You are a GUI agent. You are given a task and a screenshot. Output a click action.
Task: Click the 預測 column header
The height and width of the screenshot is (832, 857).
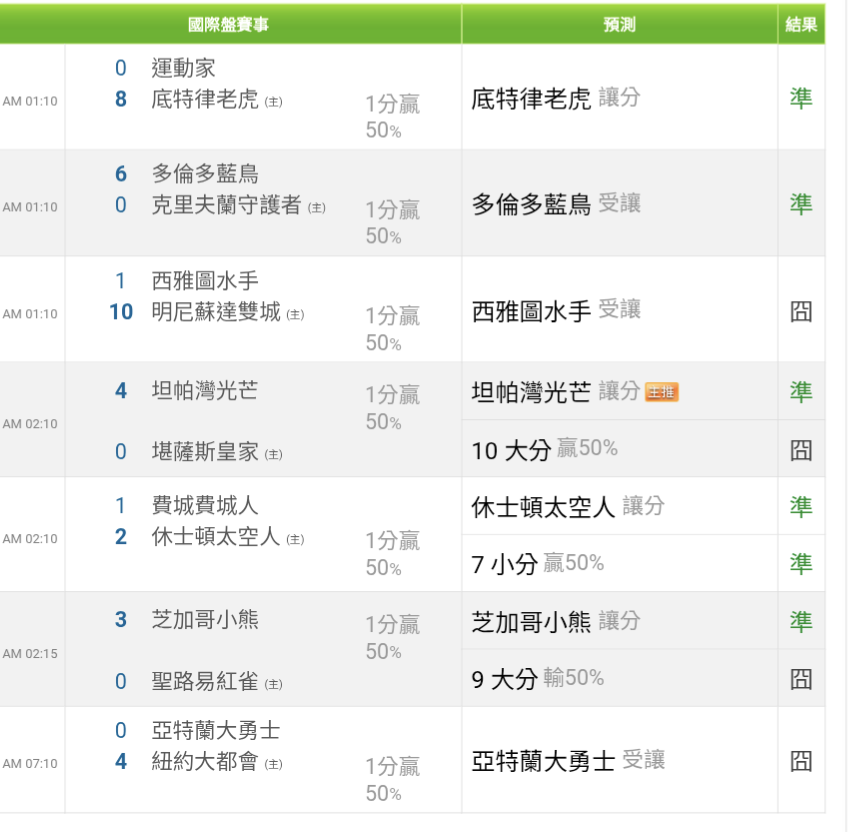[x=619, y=24]
